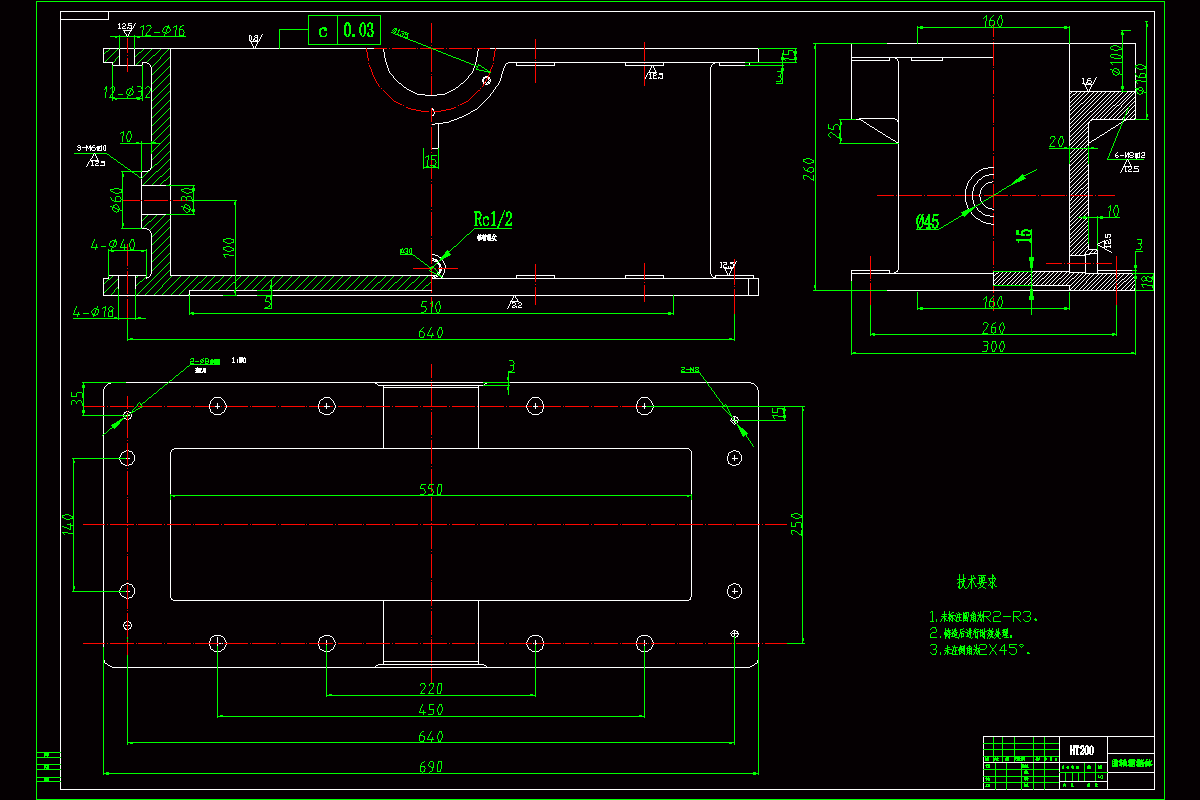
Task: Click the part name cell in the title block
Action: [1132, 763]
